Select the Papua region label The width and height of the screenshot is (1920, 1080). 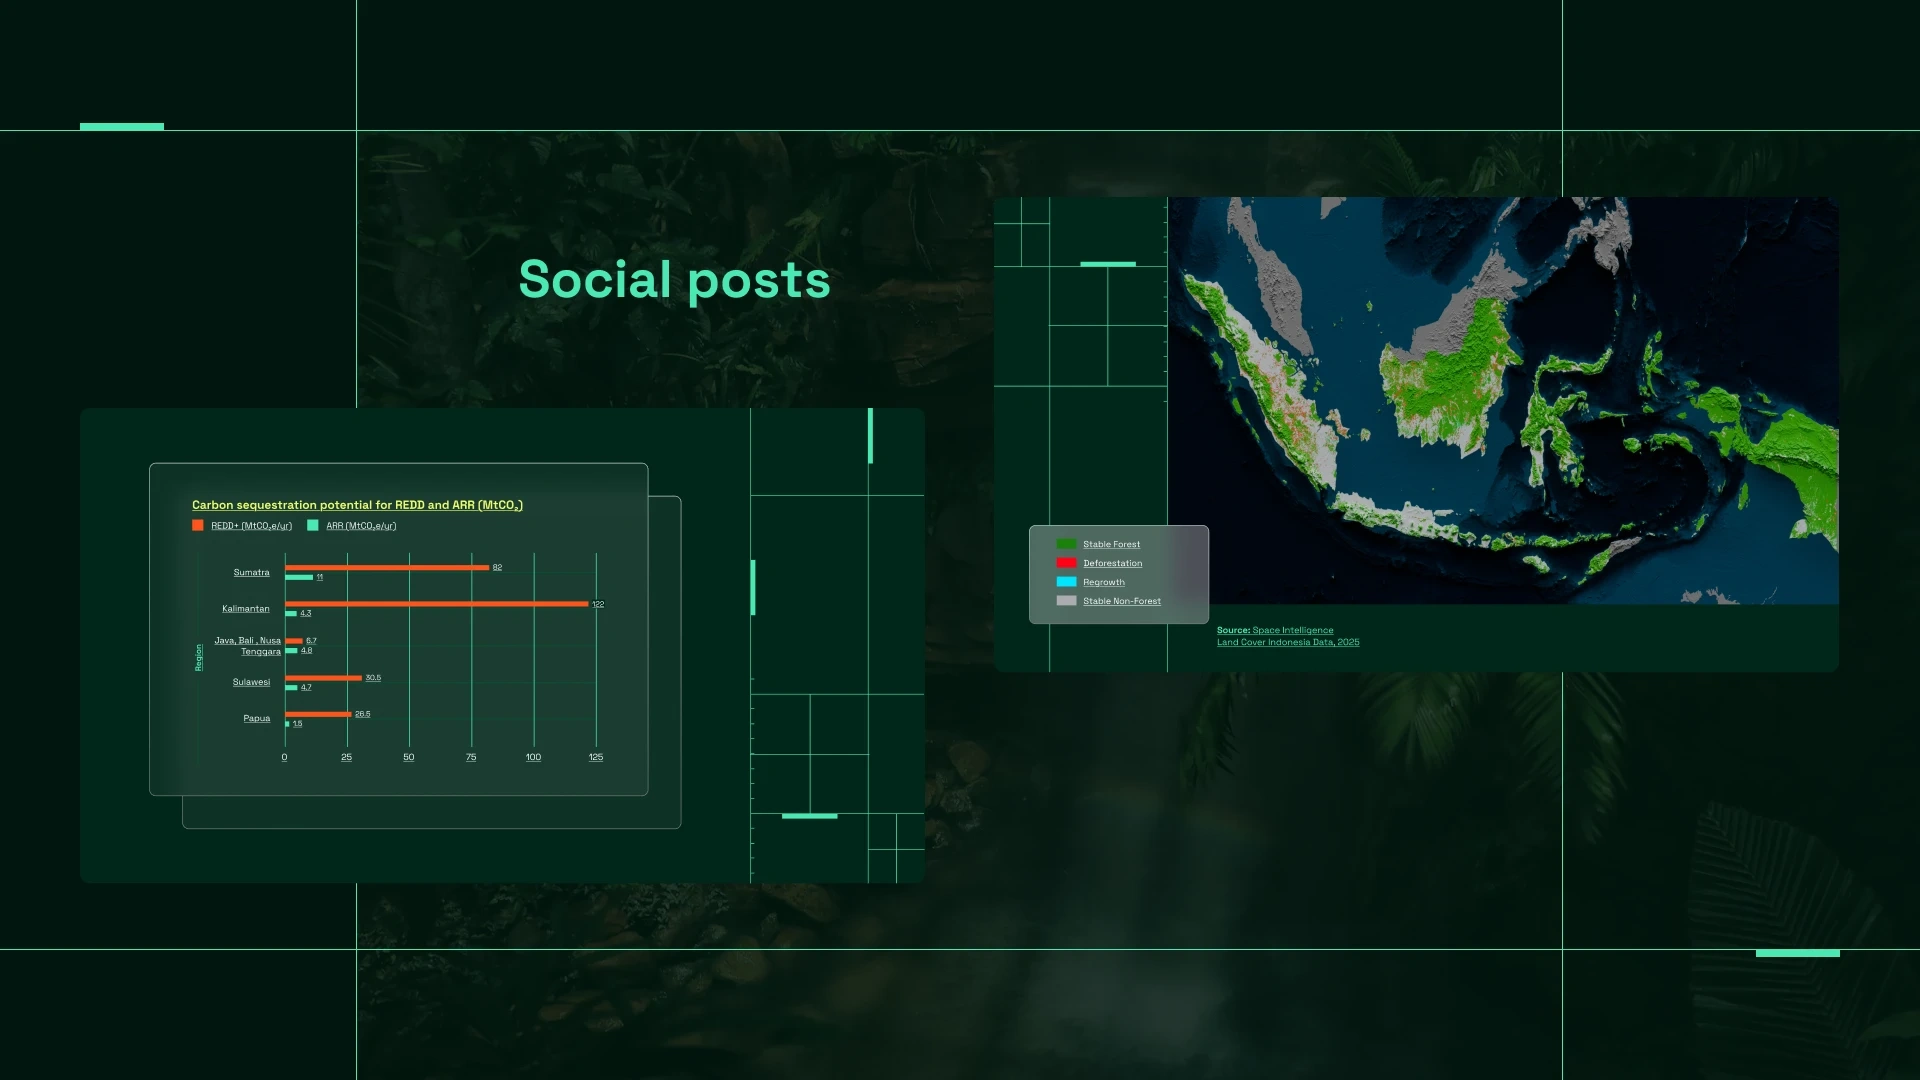(x=256, y=718)
